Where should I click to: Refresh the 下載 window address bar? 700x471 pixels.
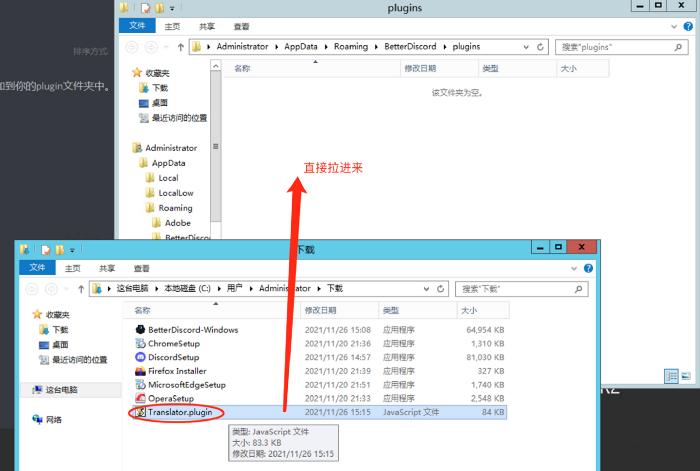tap(441, 289)
